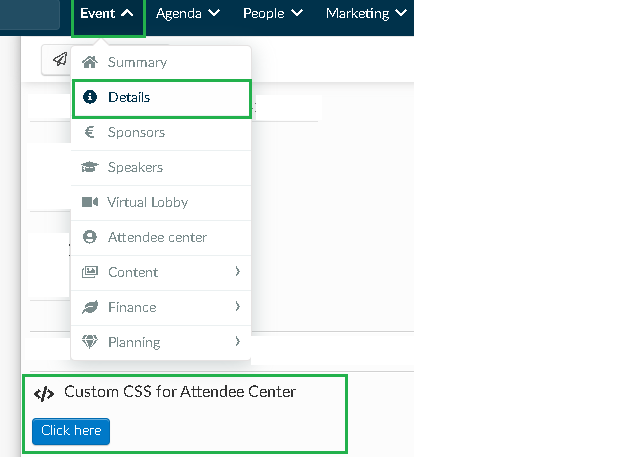Click the leaf icon beside Finance
The width and height of the screenshot is (621, 457).
(90, 307)
